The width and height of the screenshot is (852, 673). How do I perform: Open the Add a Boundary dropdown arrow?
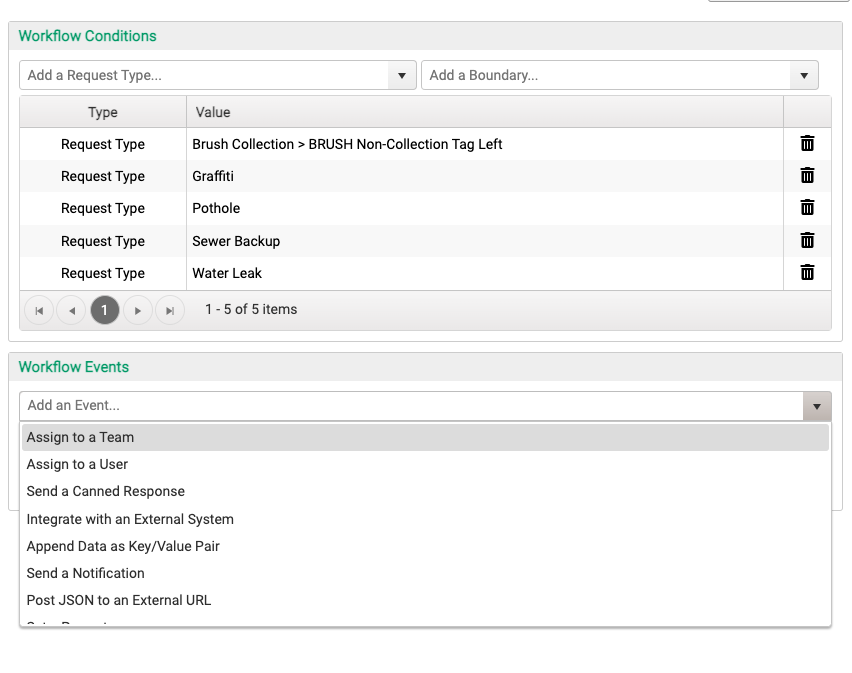coord(804,76)
